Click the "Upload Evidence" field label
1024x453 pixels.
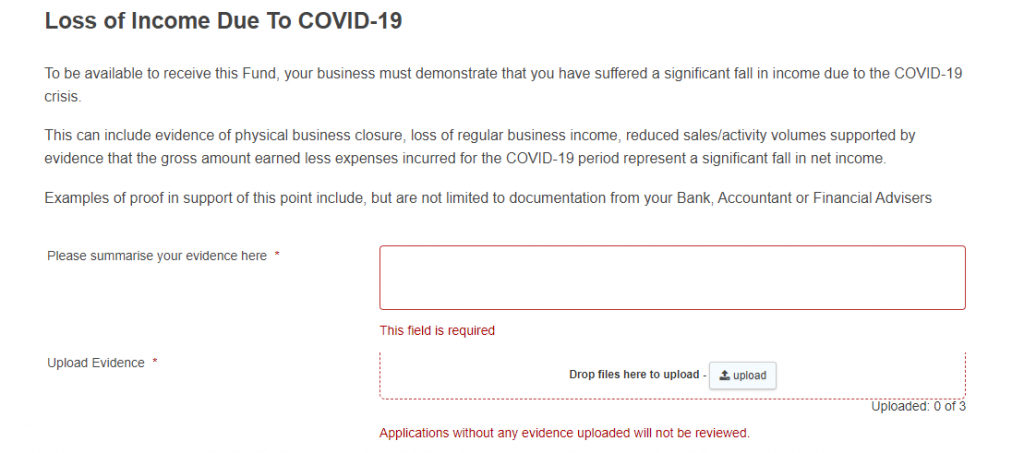coord(96,363)
